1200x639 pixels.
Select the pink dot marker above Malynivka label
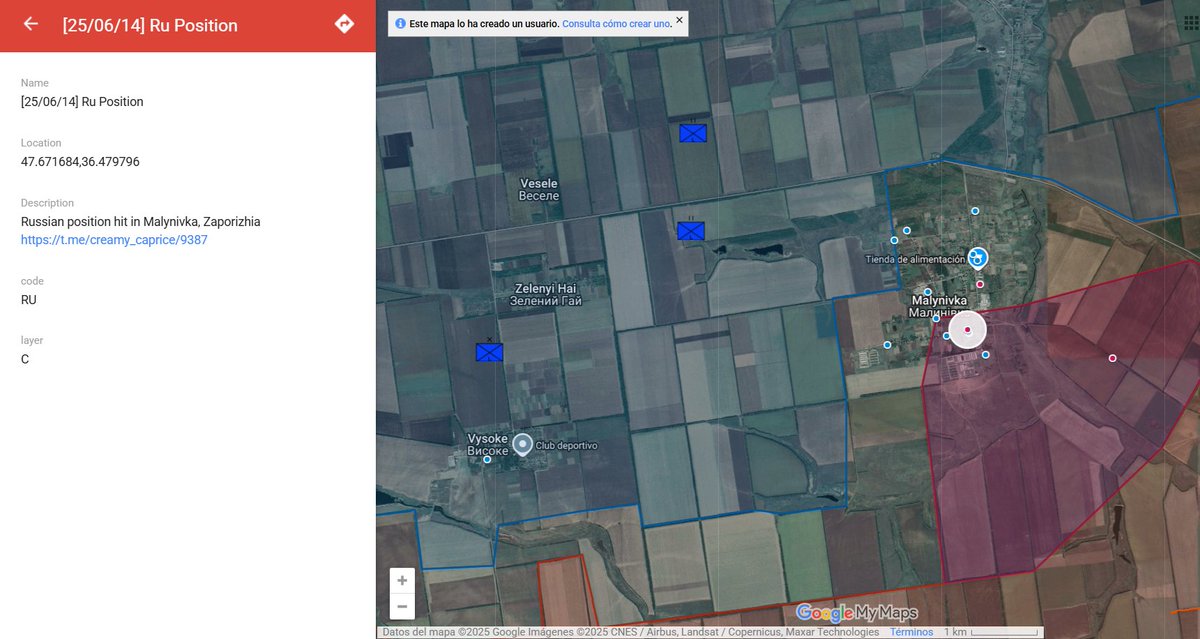coord(980,284)
